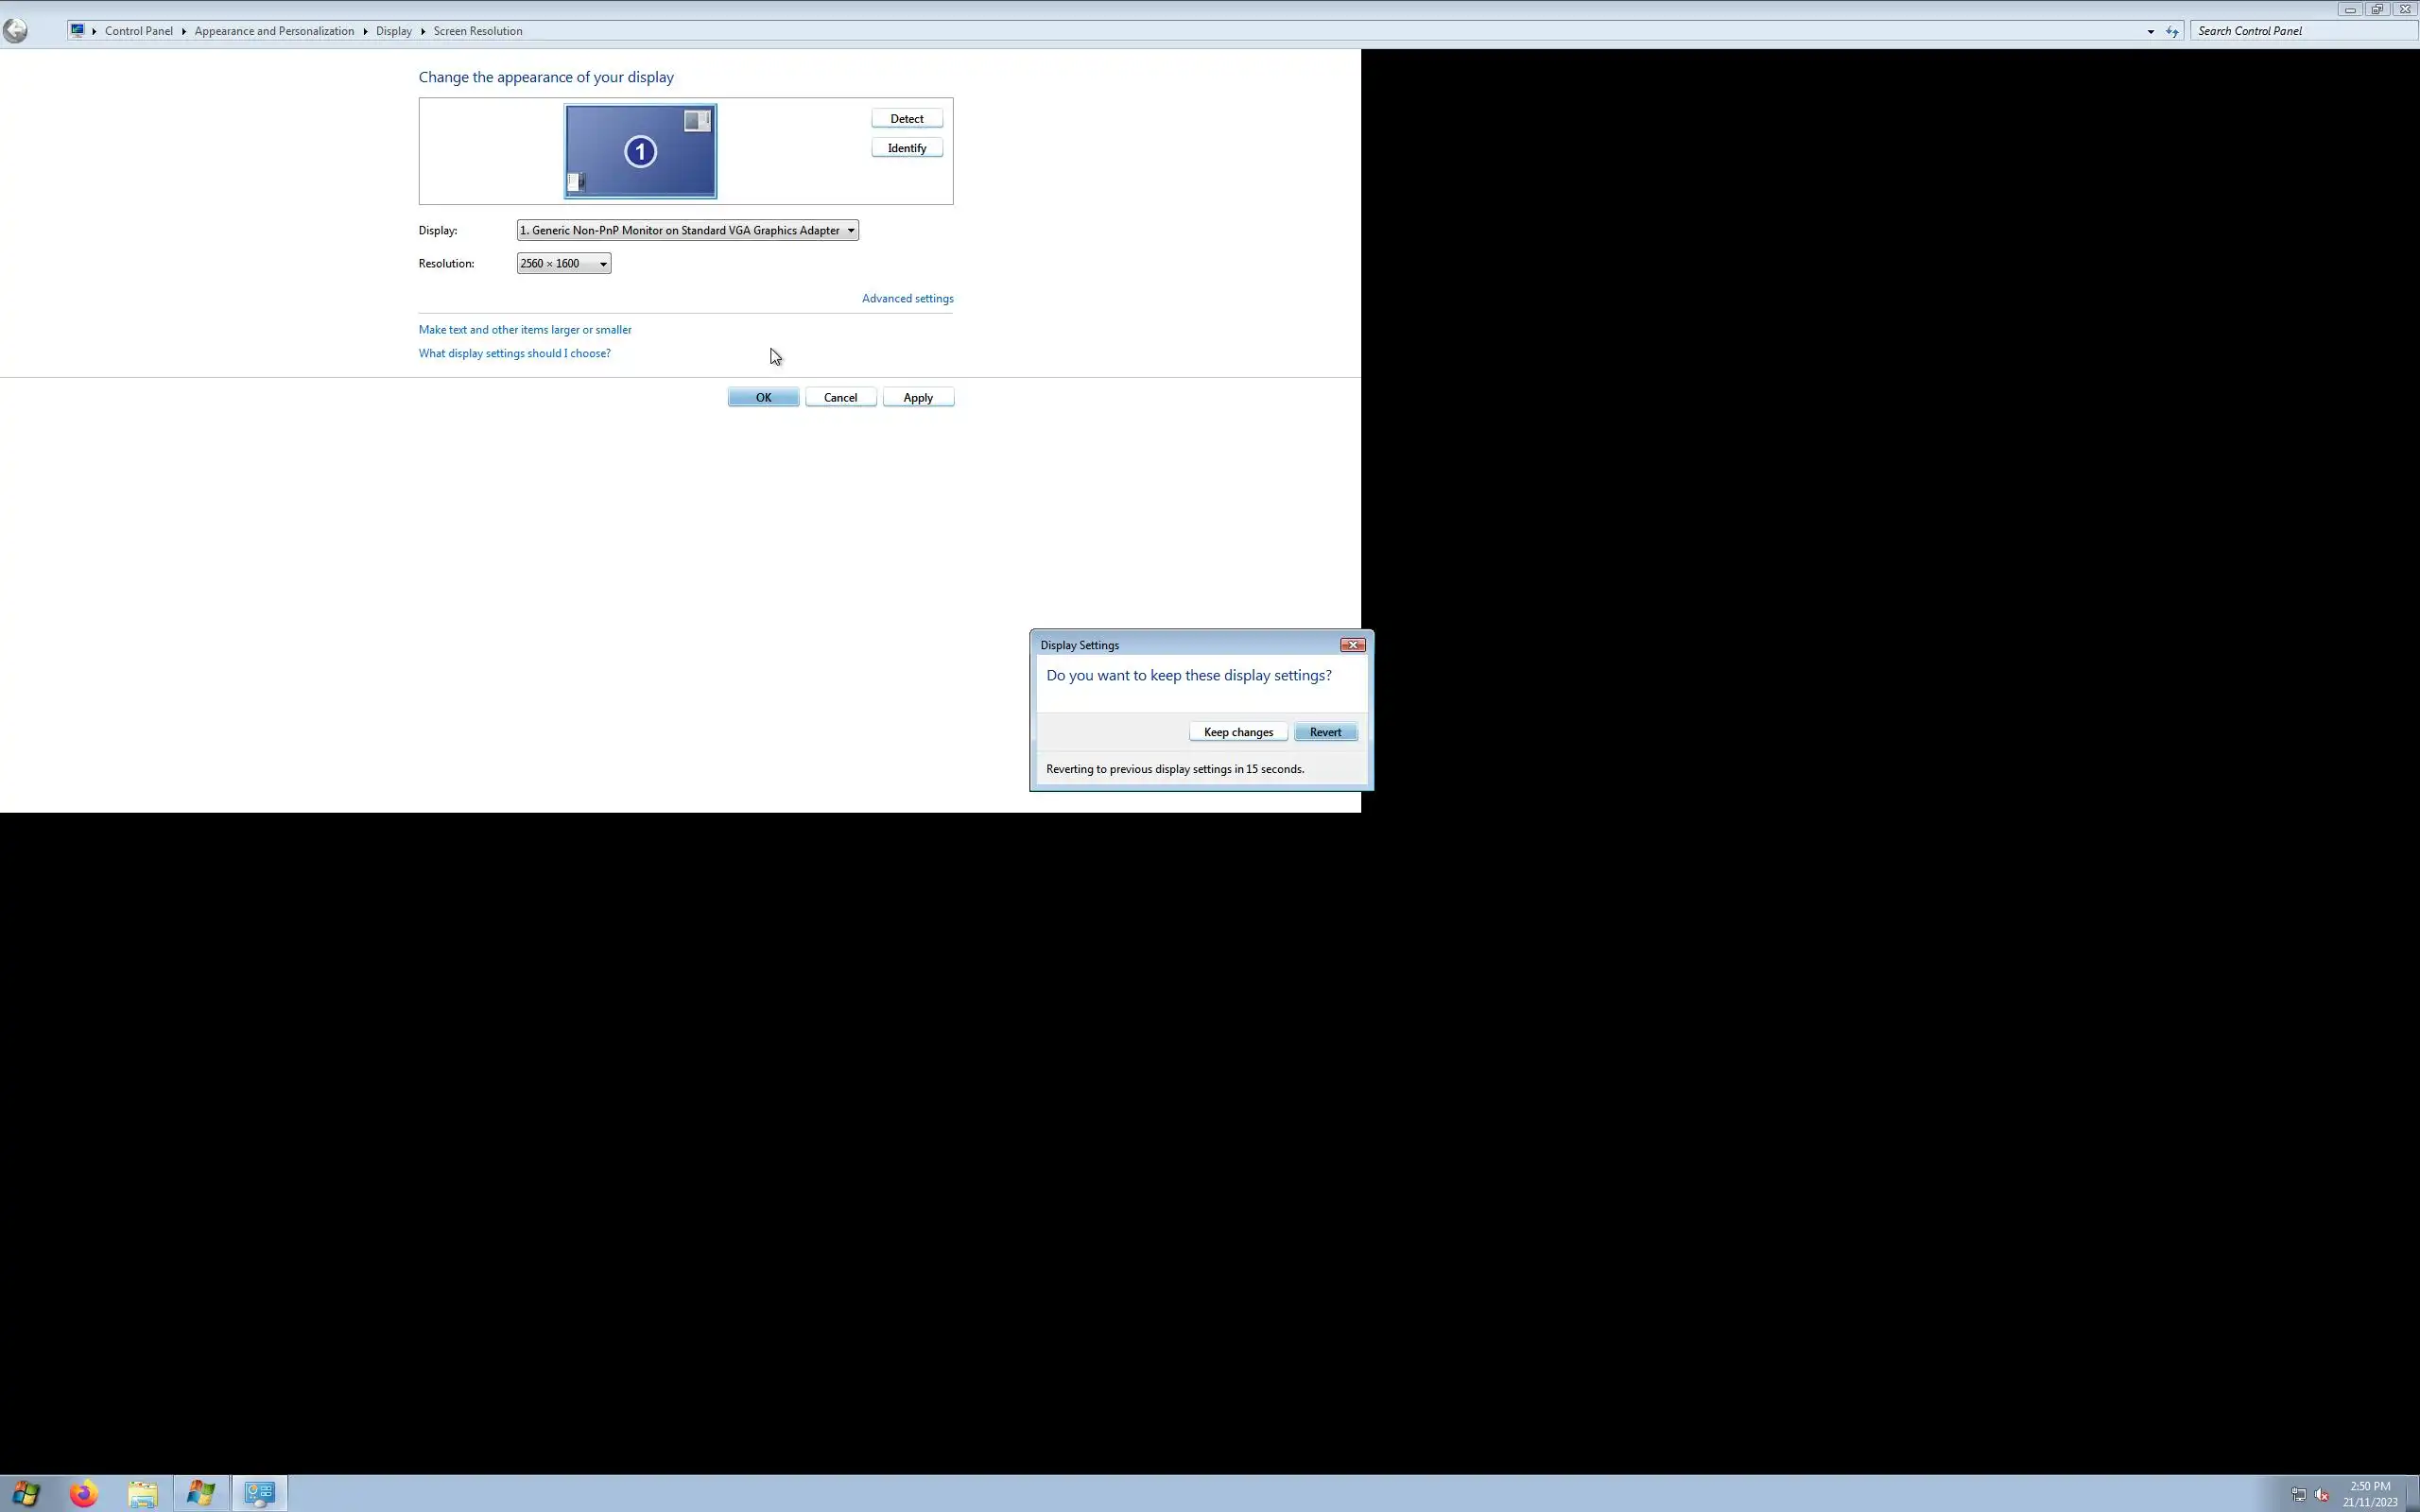The image size is (2420, 1512).
Task: Open Advanced settings link
Action: coord(907,299)
